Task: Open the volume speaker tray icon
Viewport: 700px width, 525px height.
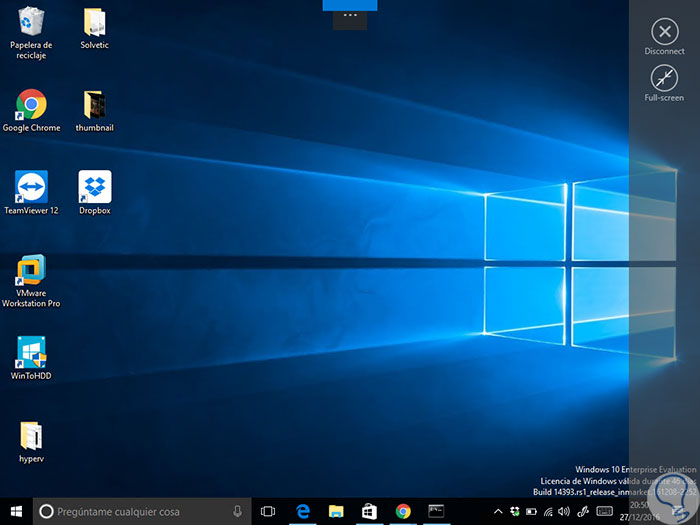Action: click(564, 511)
